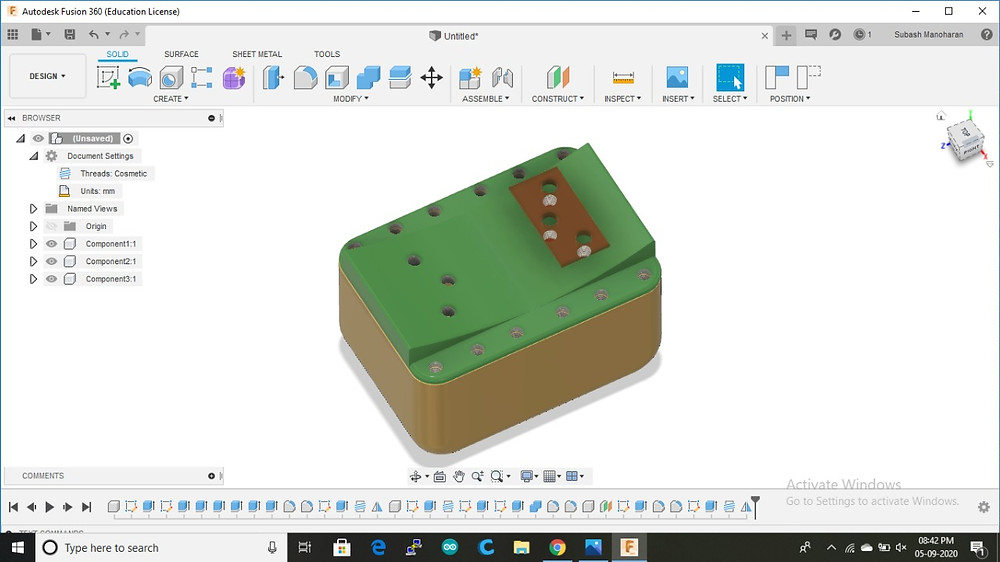The image size is (1000, 562).
Task: Switch to the TOOLS tab
Action: click(x=327, y=54)
